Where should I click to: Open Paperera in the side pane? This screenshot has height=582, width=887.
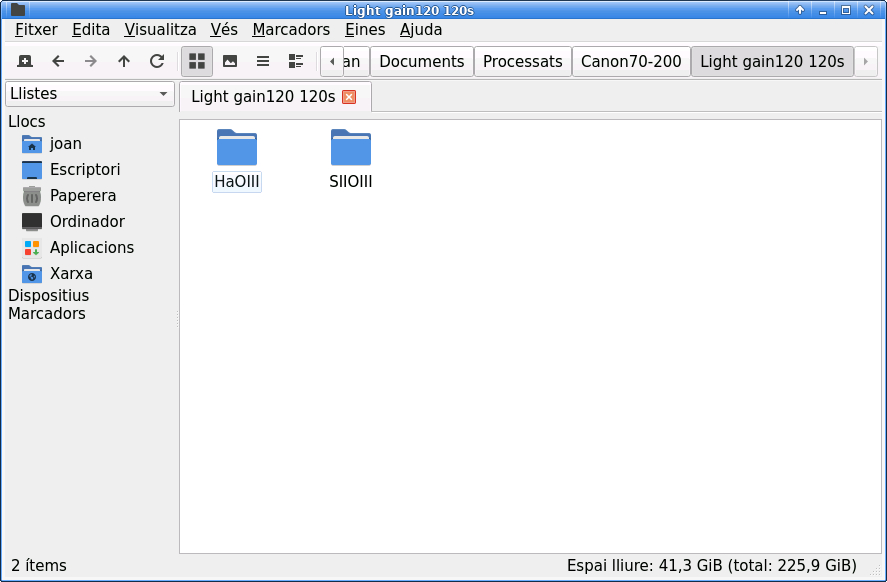point(83,196)
